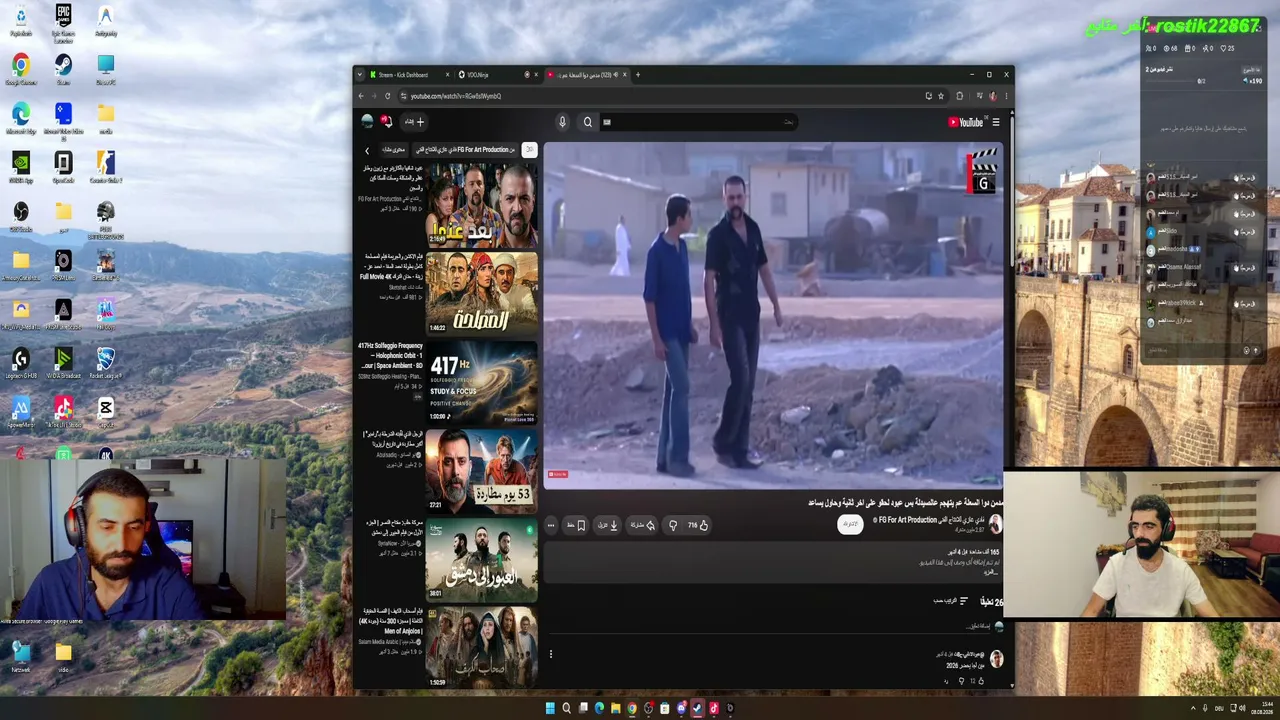Subscribe to the FG For Art Production channel

pos(849,524)
